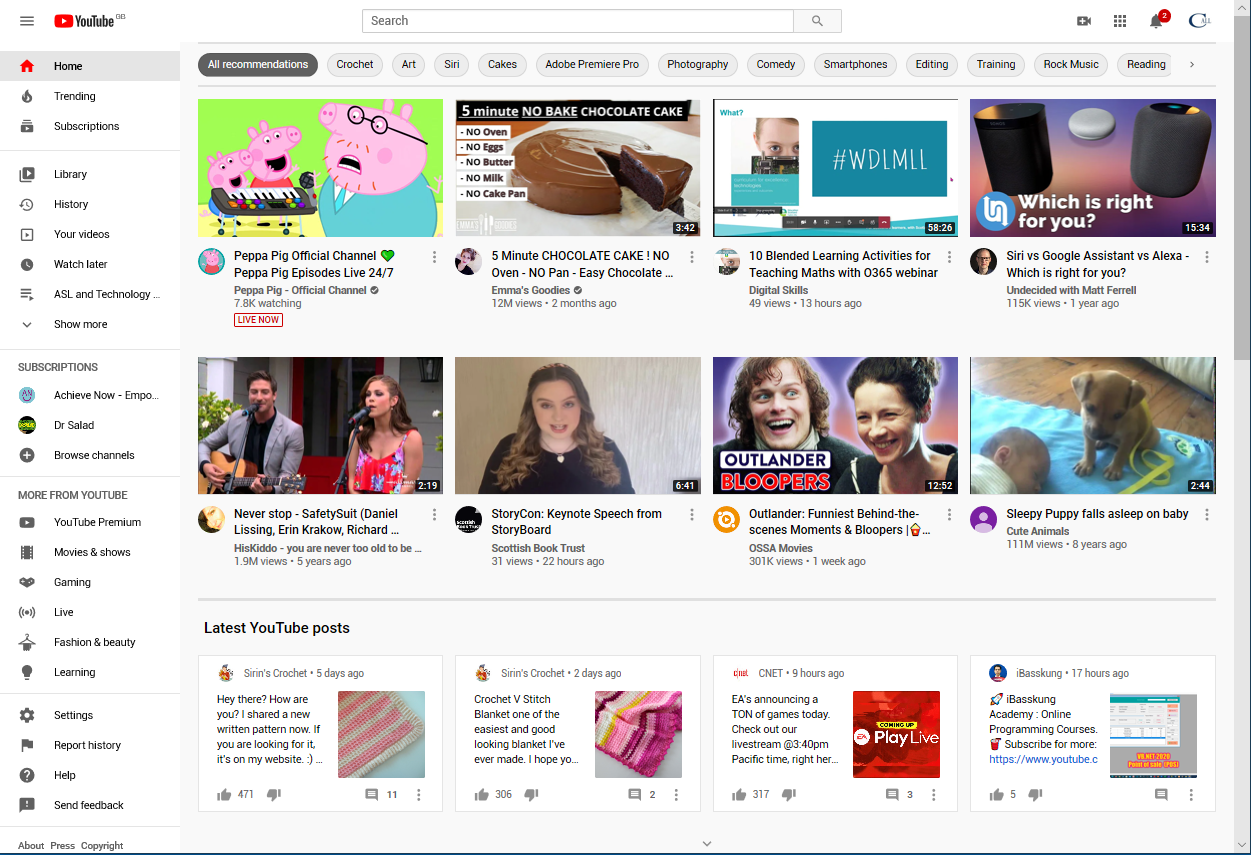
Task: Open options menu for Outlander Bloopers video
Action: [x=949, y=515]
